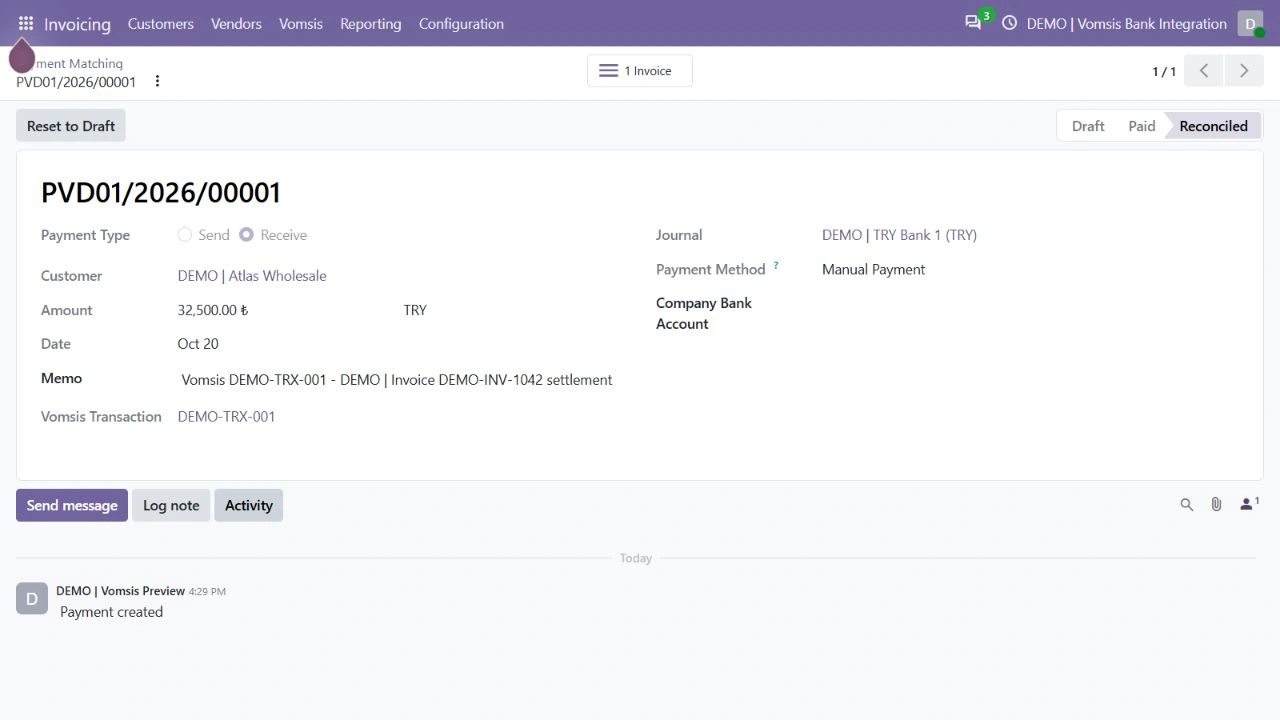Open the apps grid home menu

click(x=26, y=23)
